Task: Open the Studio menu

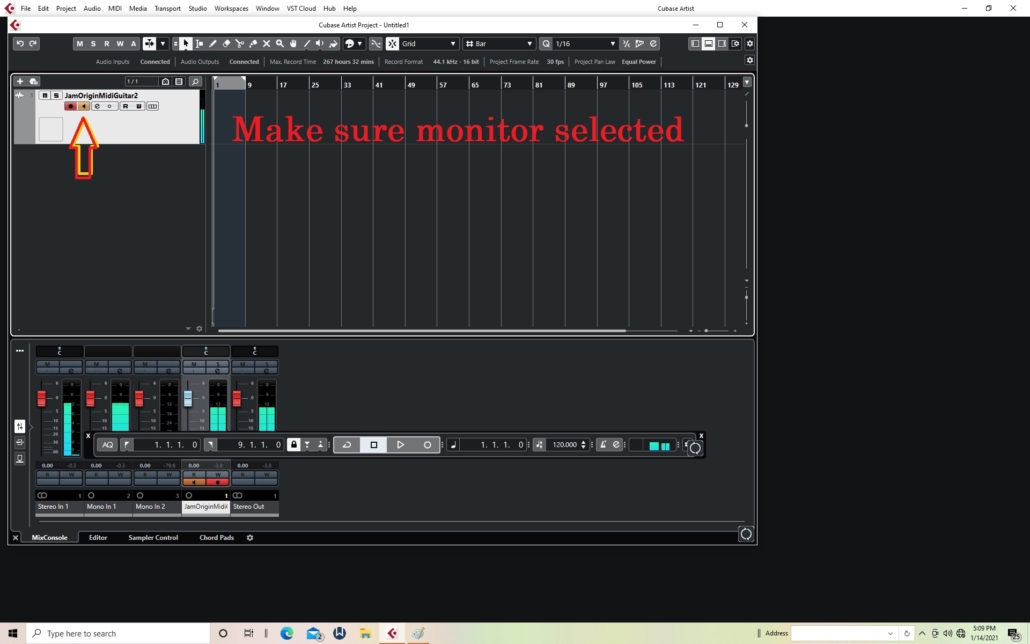Action: point(198,9)
